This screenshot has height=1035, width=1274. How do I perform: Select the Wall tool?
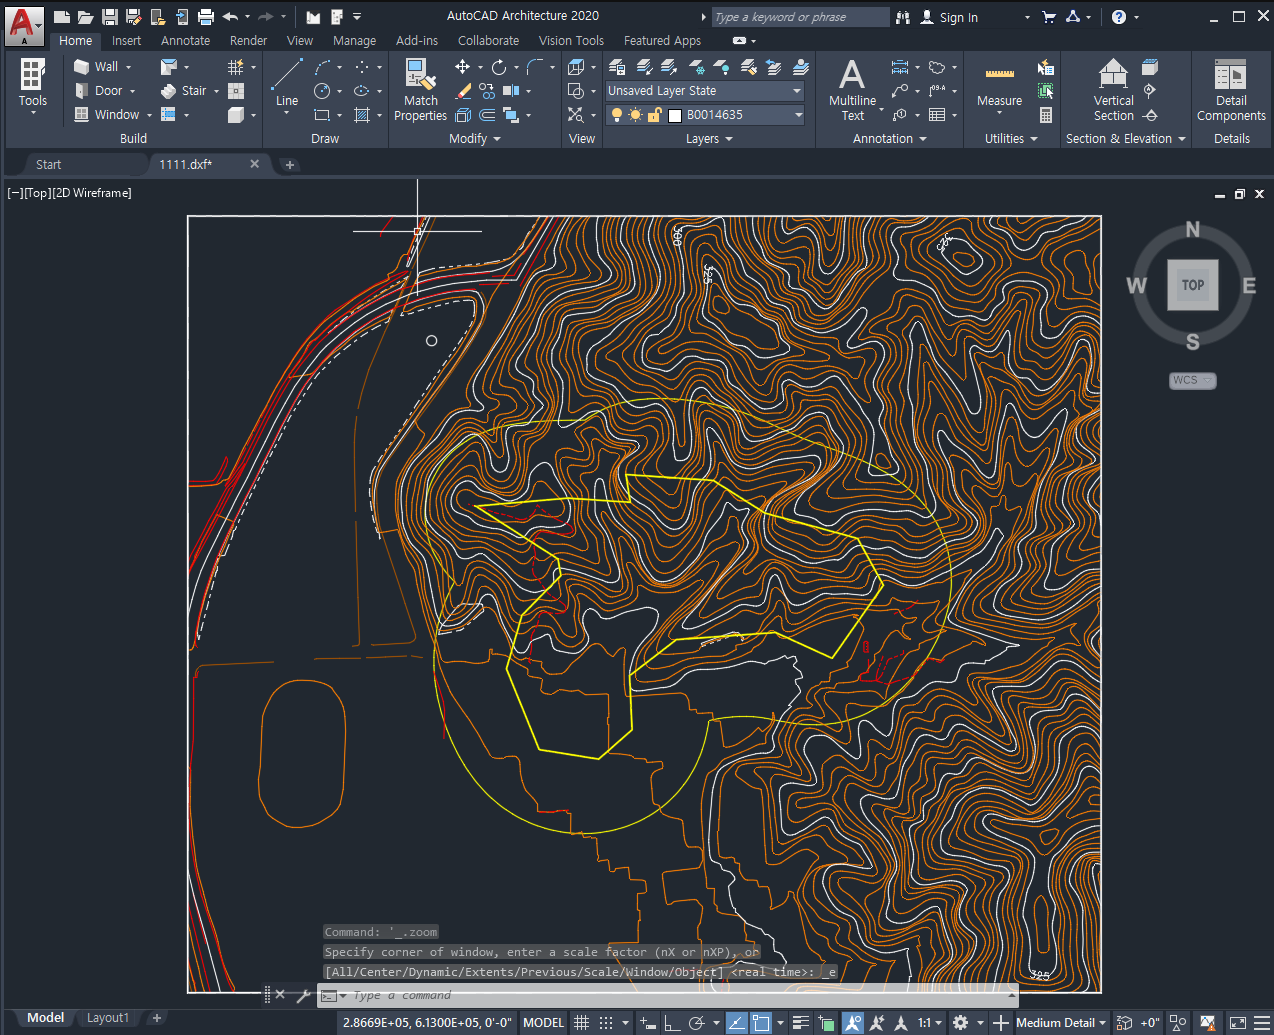click(100, 66)
